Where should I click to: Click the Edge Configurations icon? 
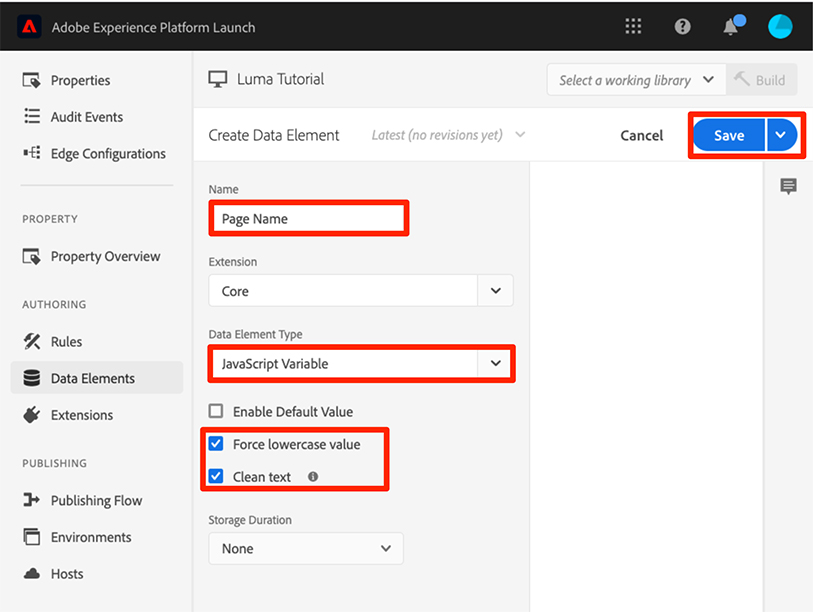point(32,153)
